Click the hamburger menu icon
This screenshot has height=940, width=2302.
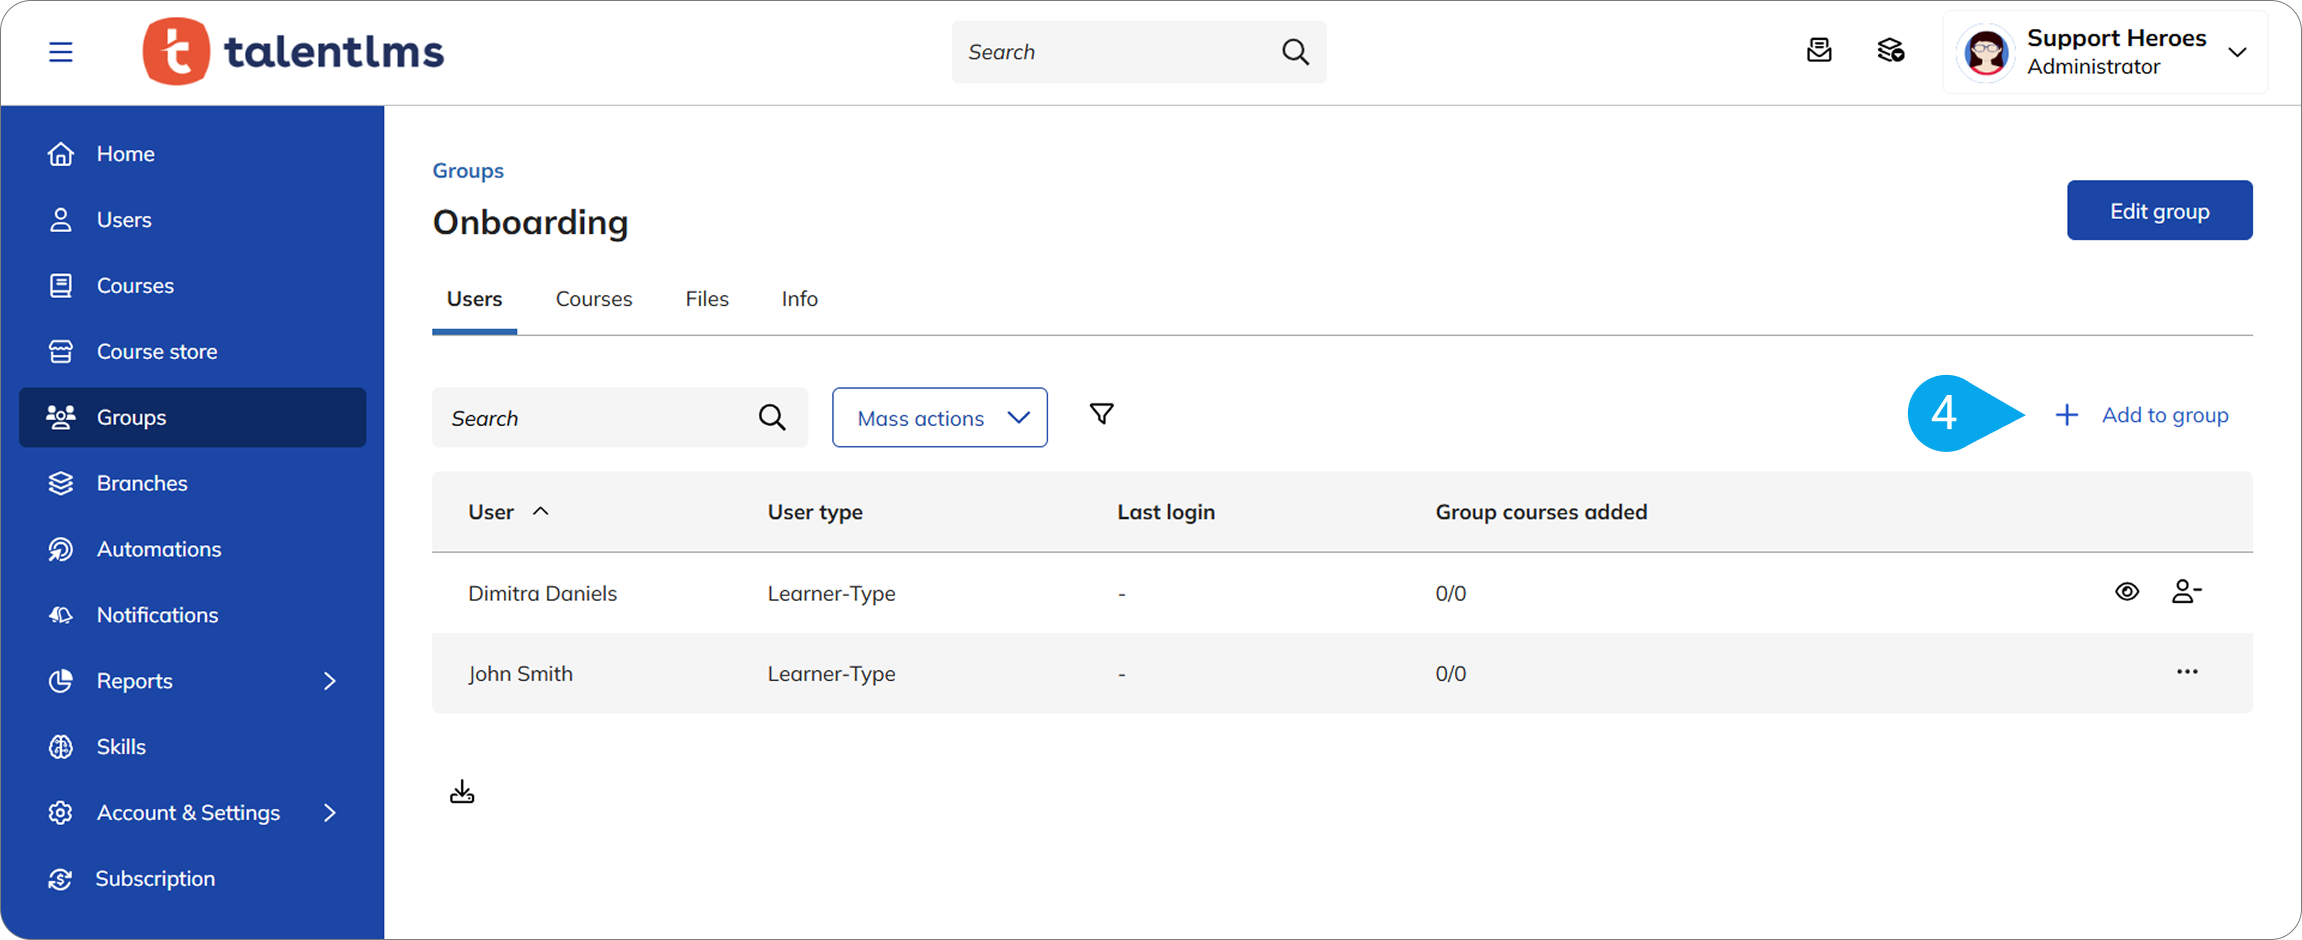61,52
